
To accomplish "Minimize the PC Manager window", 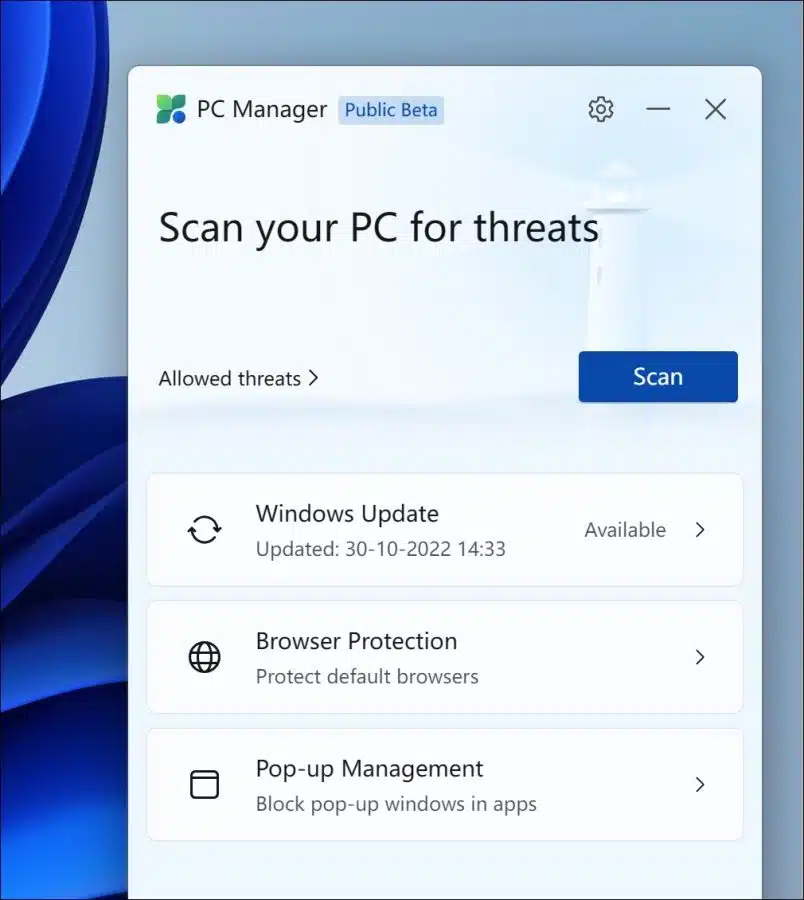I will 658,108.
